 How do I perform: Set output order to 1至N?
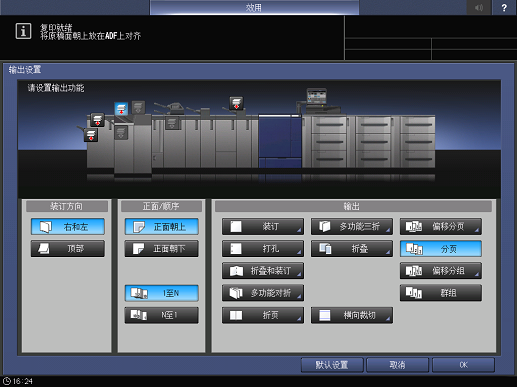(162, 293)
